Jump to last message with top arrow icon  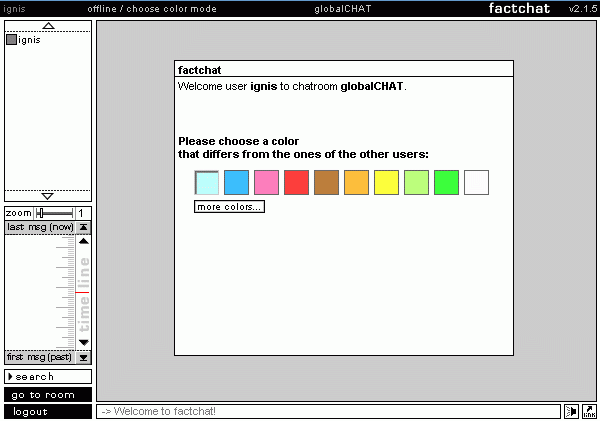[x=84, y=227]
